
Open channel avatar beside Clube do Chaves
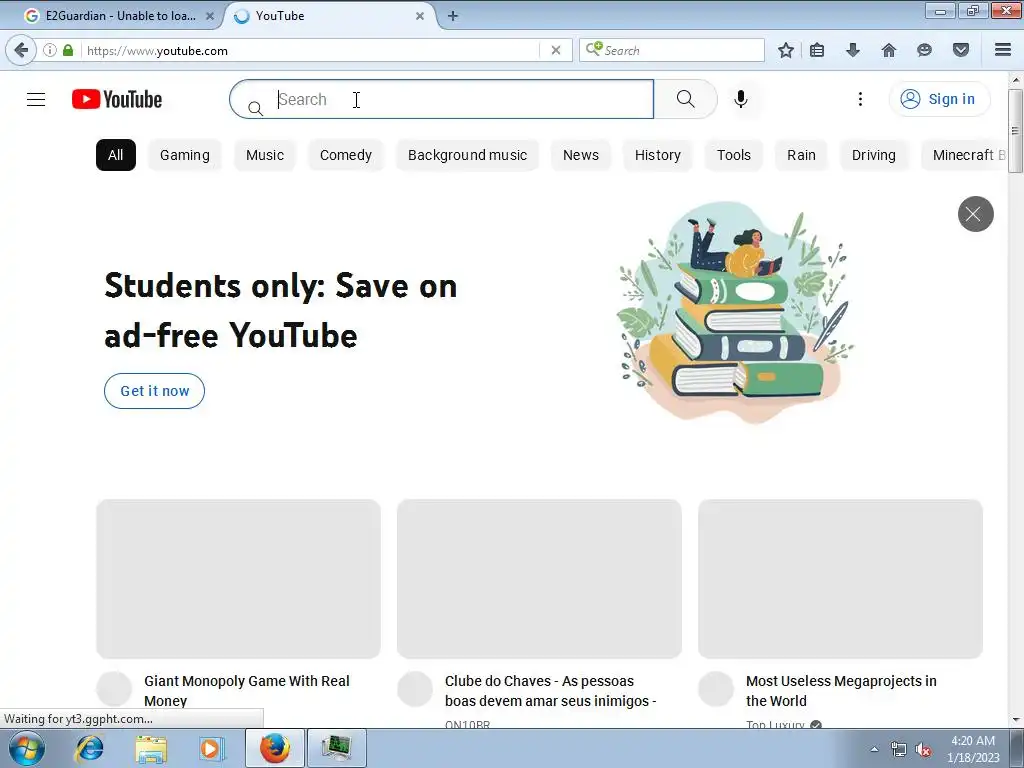[415, 689]
